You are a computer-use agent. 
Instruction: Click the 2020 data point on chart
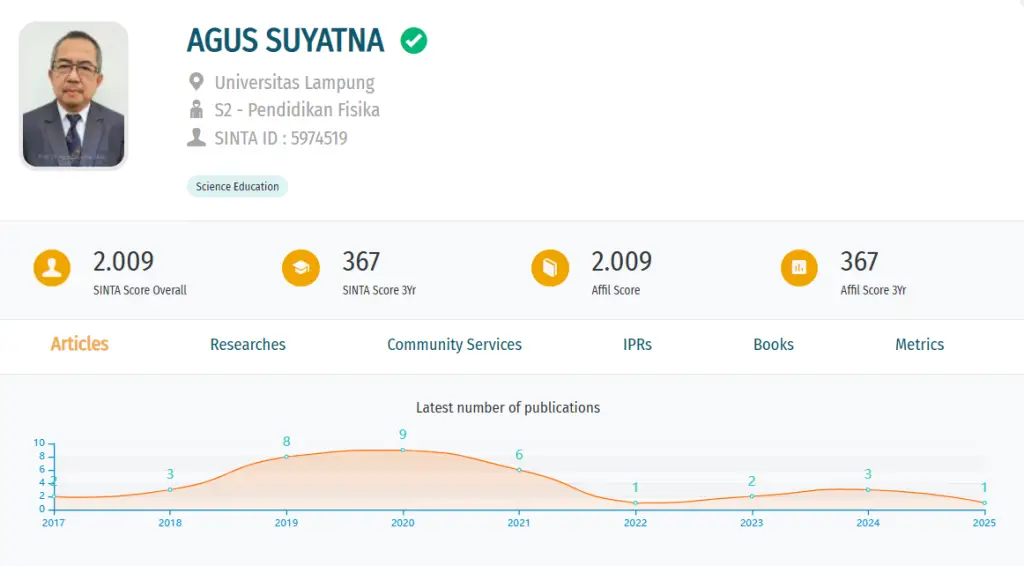tap(403, 450)
